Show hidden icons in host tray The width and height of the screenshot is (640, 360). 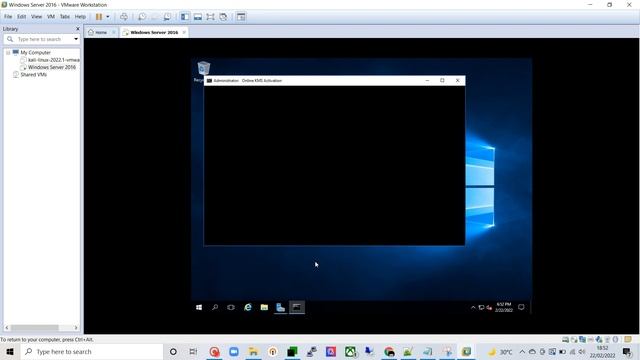click(x=522, y=351)
